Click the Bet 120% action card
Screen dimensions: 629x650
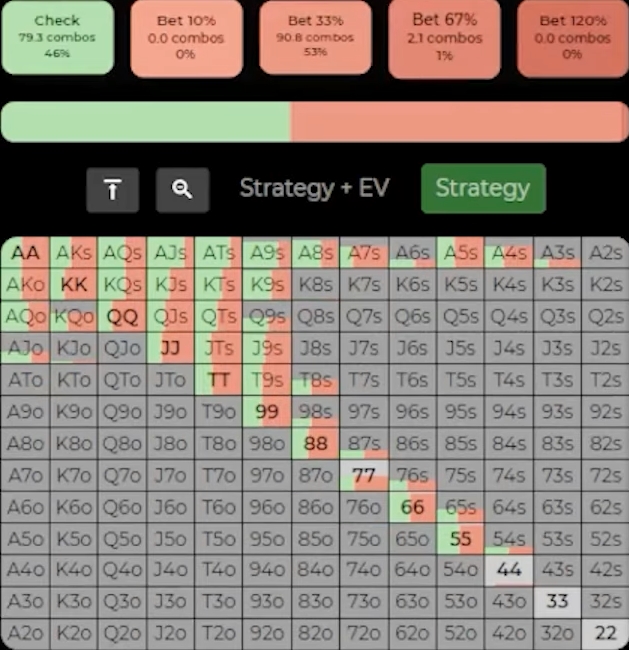click(572, 37)
